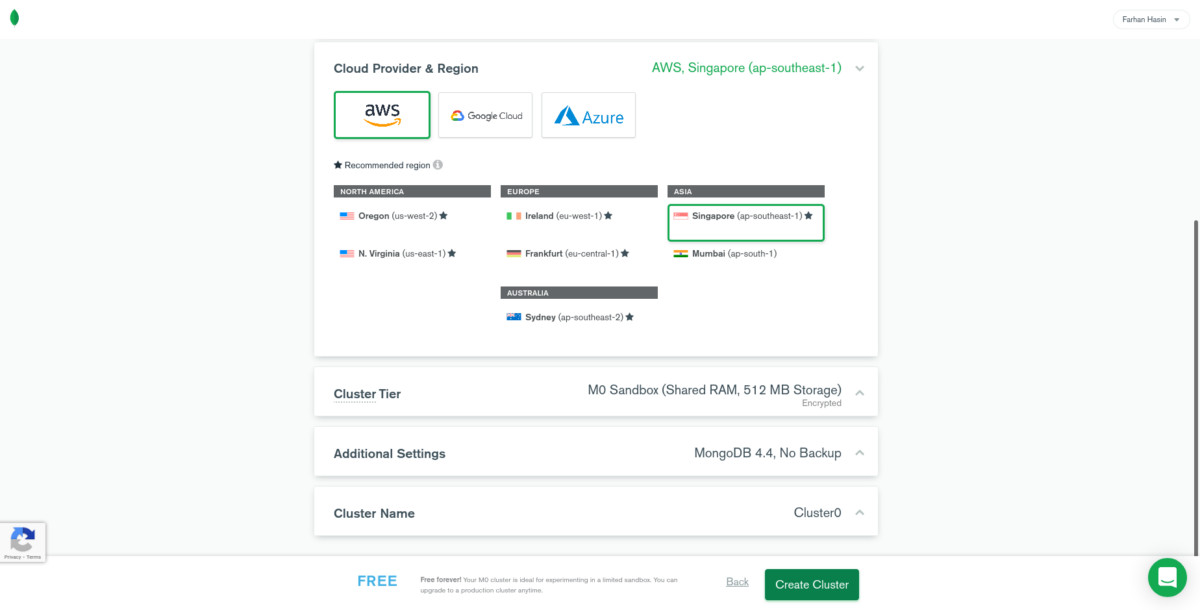Expand the Cluster Tier section chevron
This screenshot has height=610, width=1200.
point(859,393)
